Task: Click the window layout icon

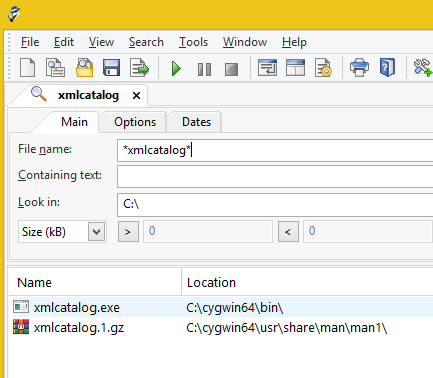Action: click(295, 68)
